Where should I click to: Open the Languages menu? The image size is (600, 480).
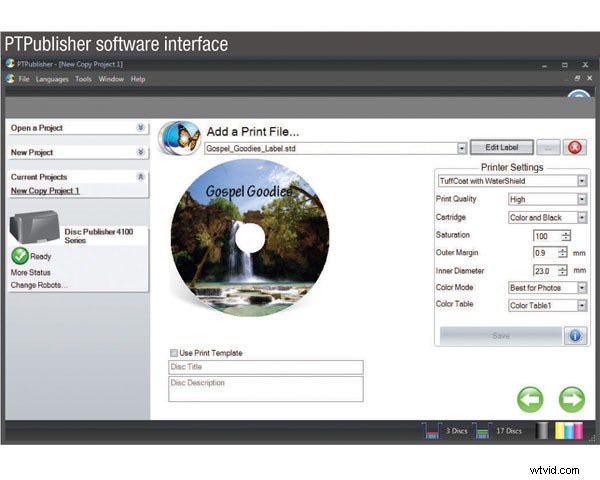point(52,79)
